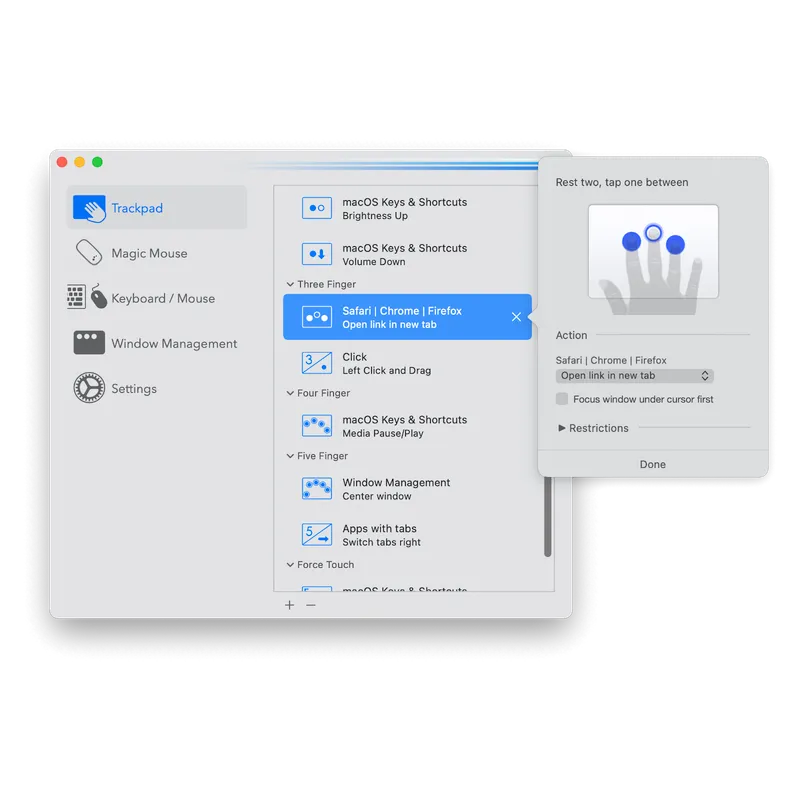Click the minus button to remove gesture
The image size is (800, 800).
pyautogui.click(x=311, y=605)
